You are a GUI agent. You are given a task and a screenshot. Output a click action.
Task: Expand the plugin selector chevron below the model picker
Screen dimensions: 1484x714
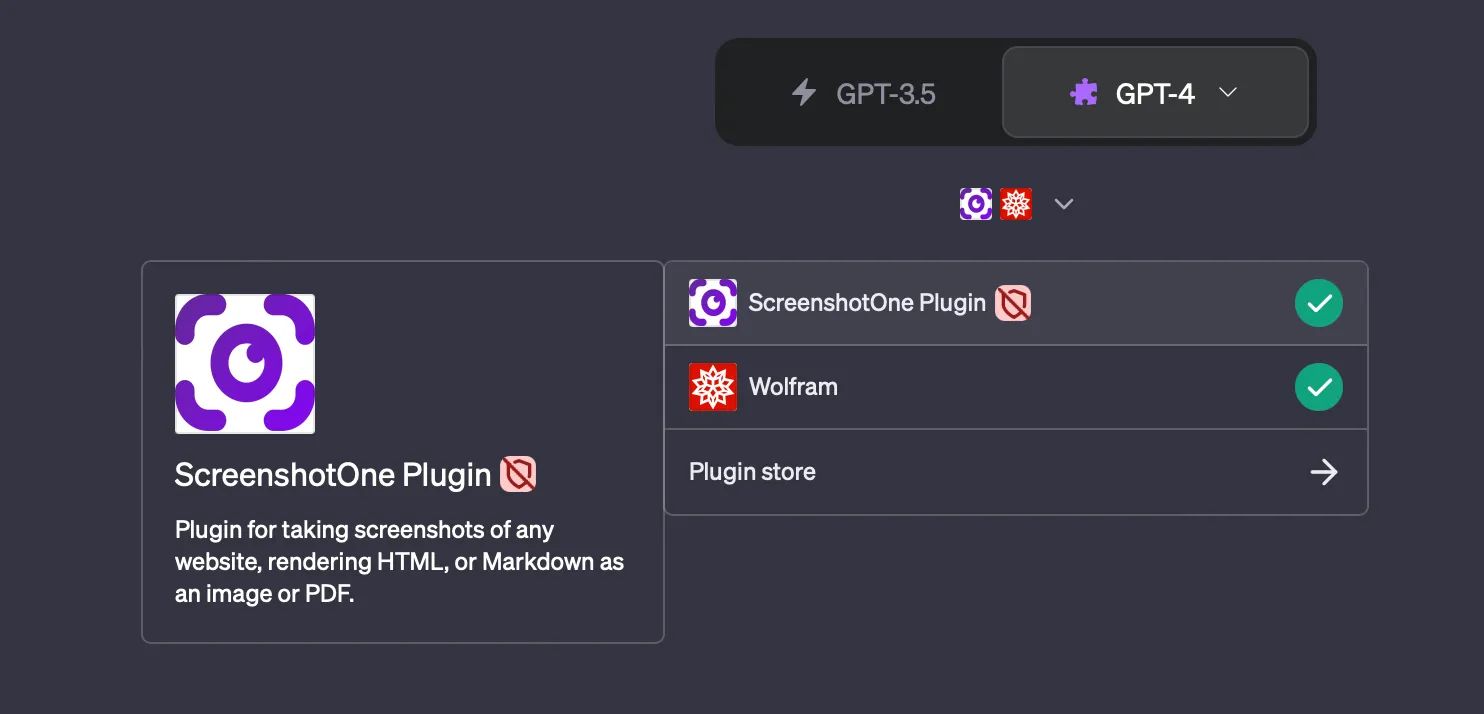click(1063, 203)
